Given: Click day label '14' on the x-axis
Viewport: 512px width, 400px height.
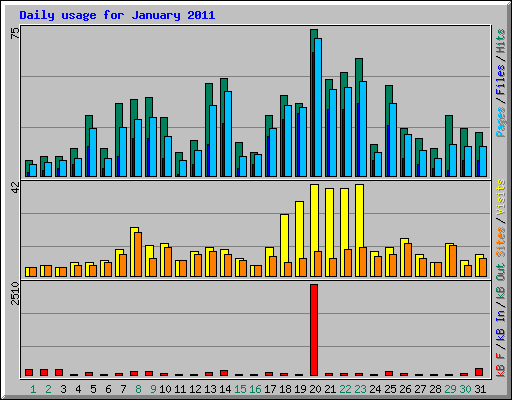Looking at the screenshot, I should pyautogui.click(x=225, y=389).
